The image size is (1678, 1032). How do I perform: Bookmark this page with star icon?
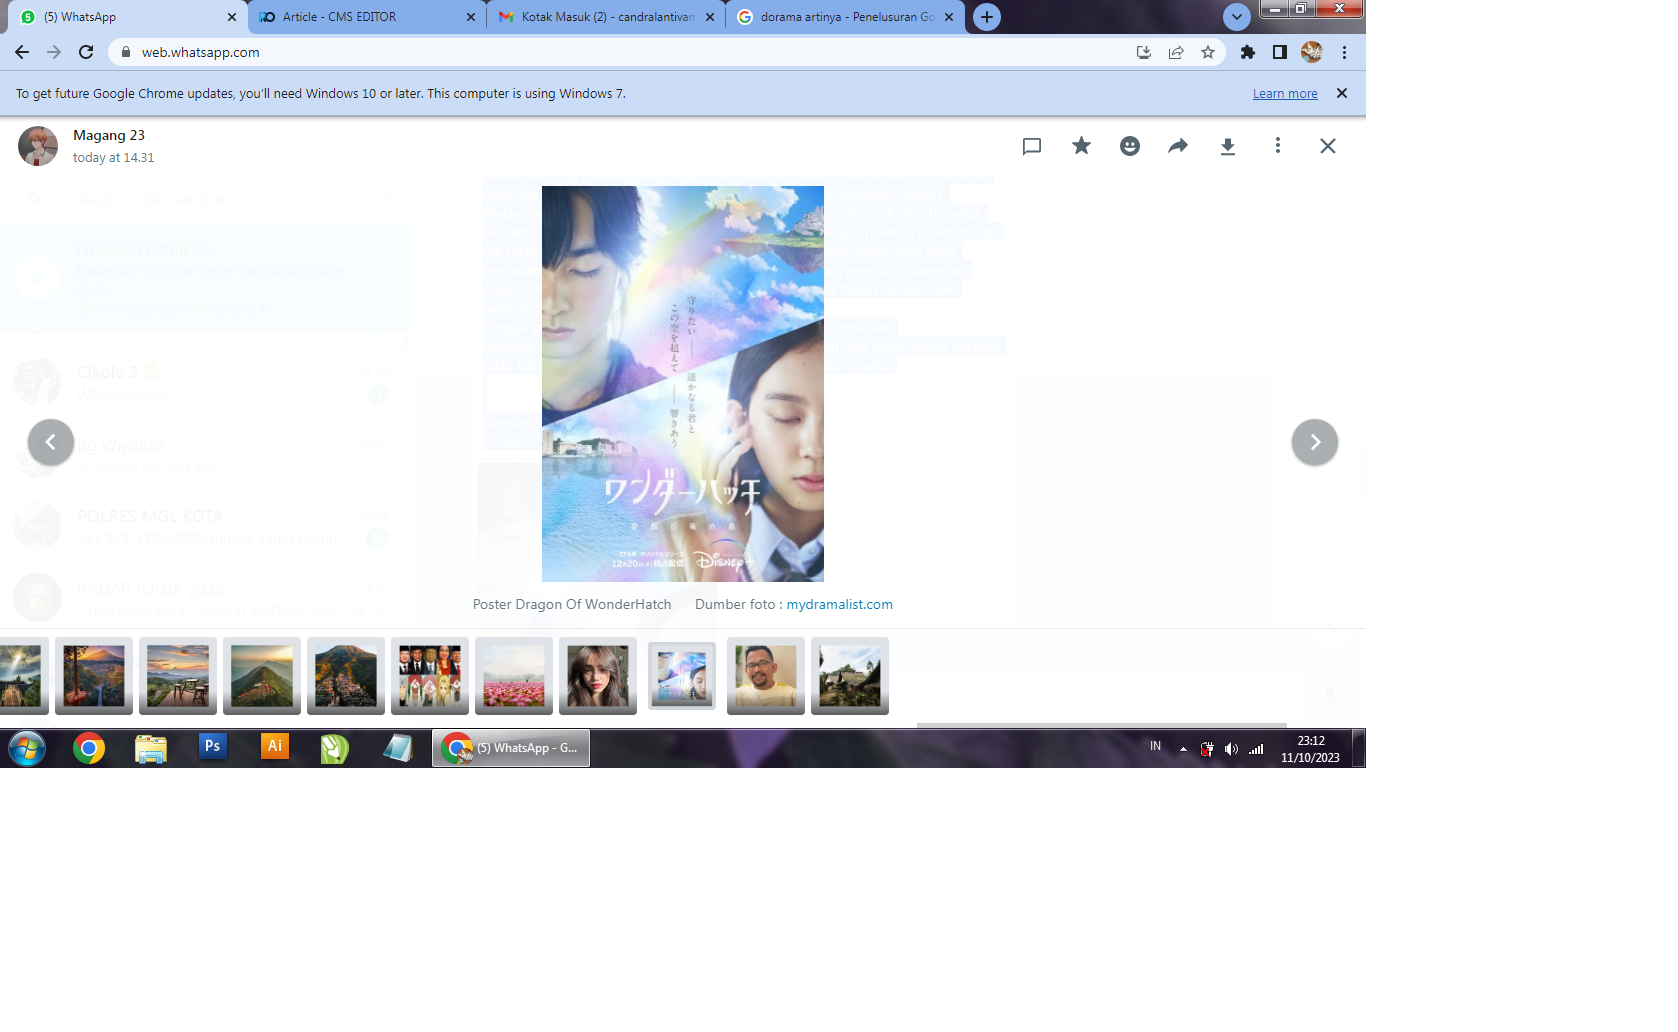tap(1208, 52)
